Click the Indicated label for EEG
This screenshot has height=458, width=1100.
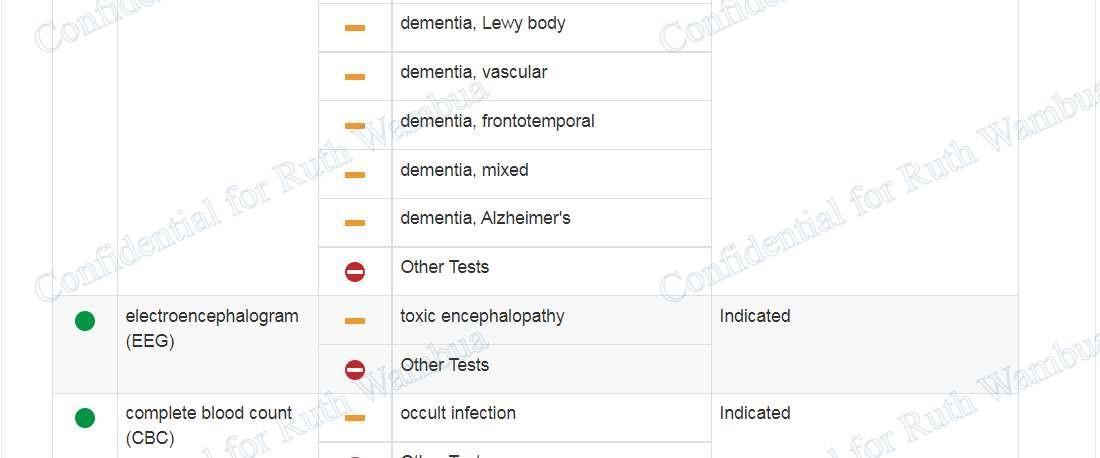click(x=755, y=316)
